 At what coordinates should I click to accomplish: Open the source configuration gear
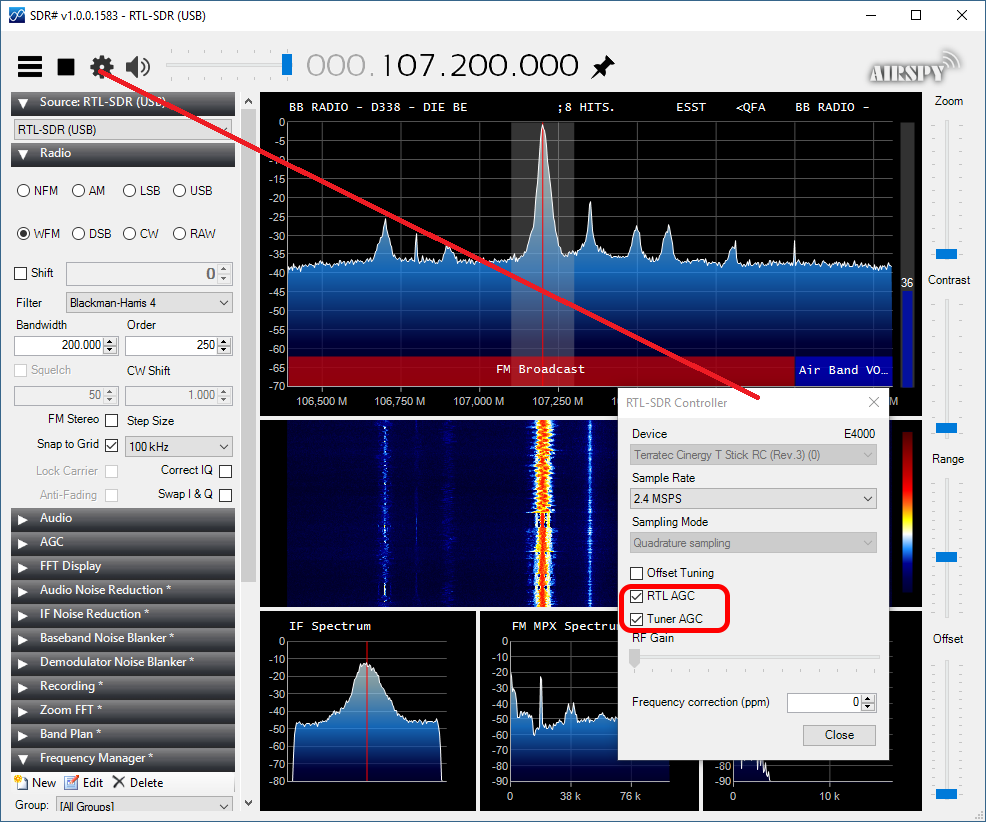tap(101, 66)
